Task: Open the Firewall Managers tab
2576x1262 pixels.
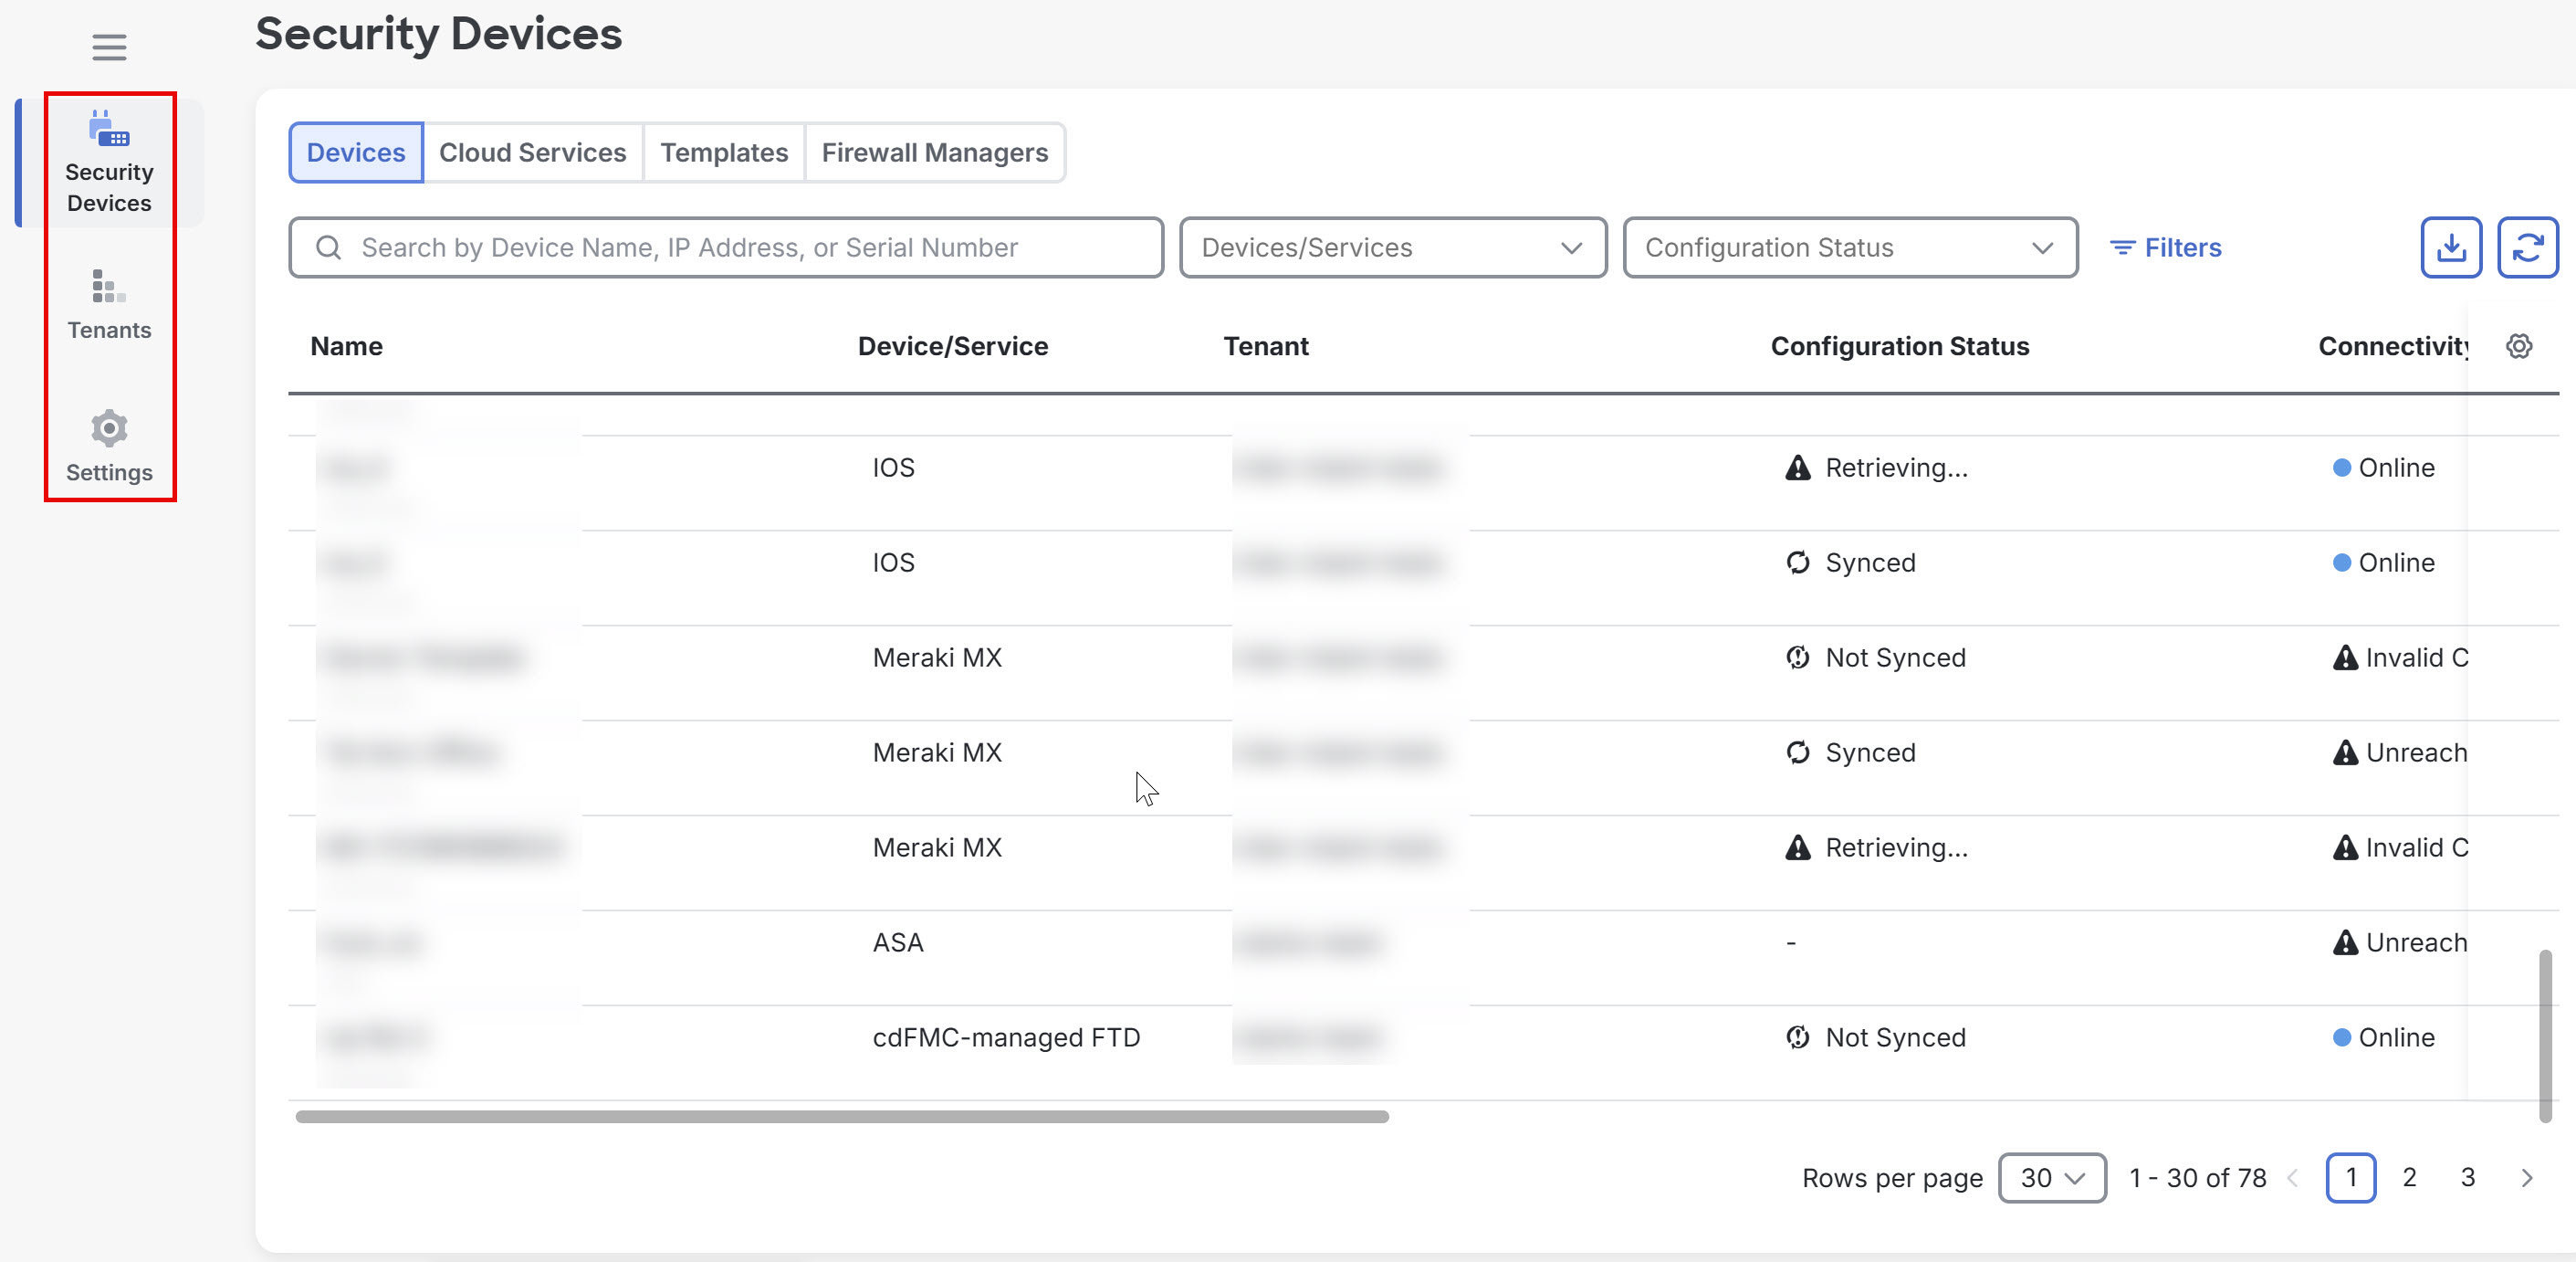Action: [x=934, y=152]
